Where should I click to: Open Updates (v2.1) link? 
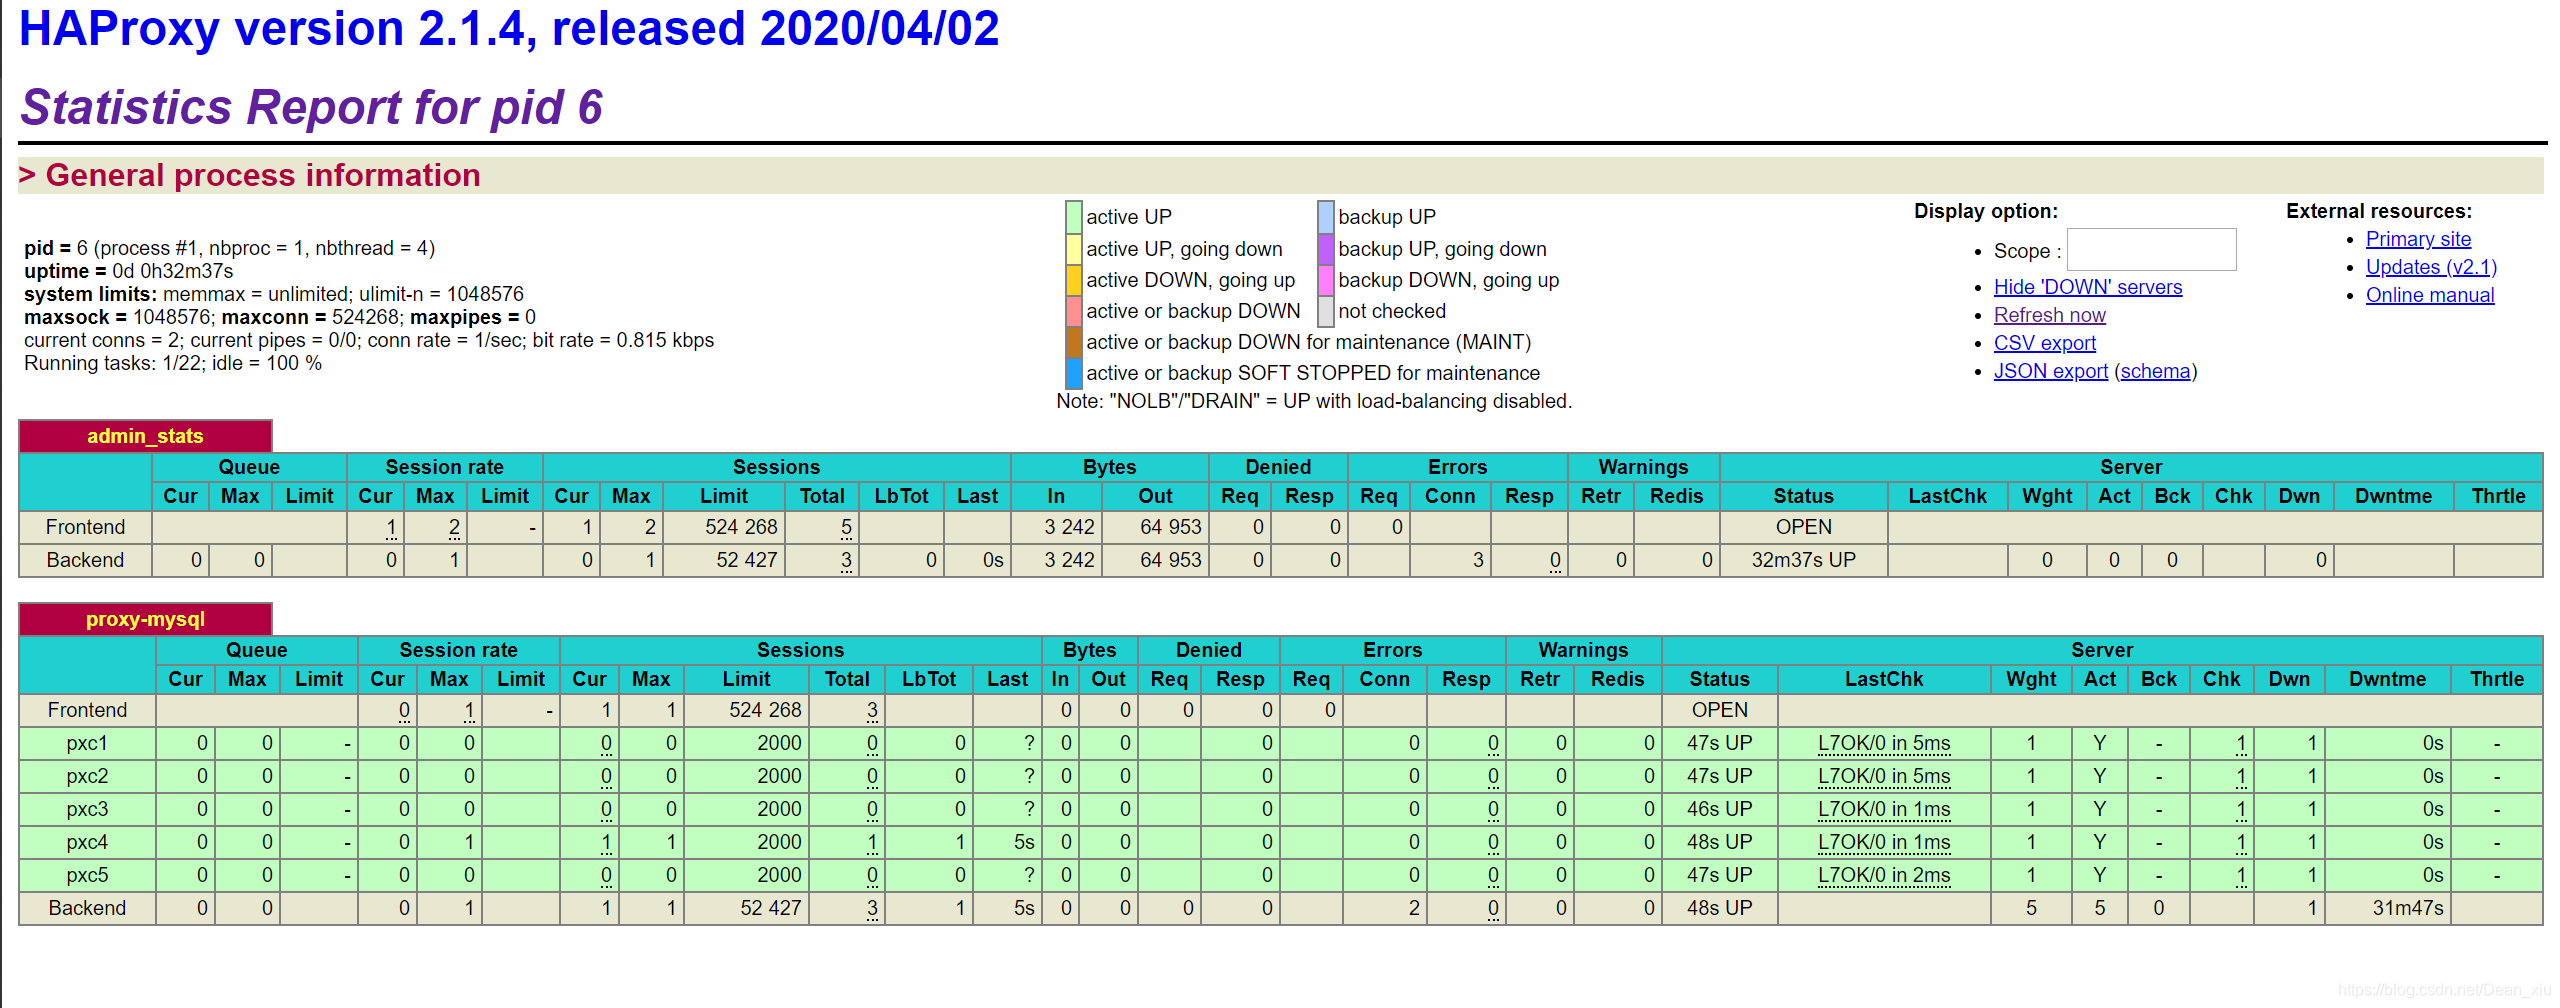click(2430, 267)
